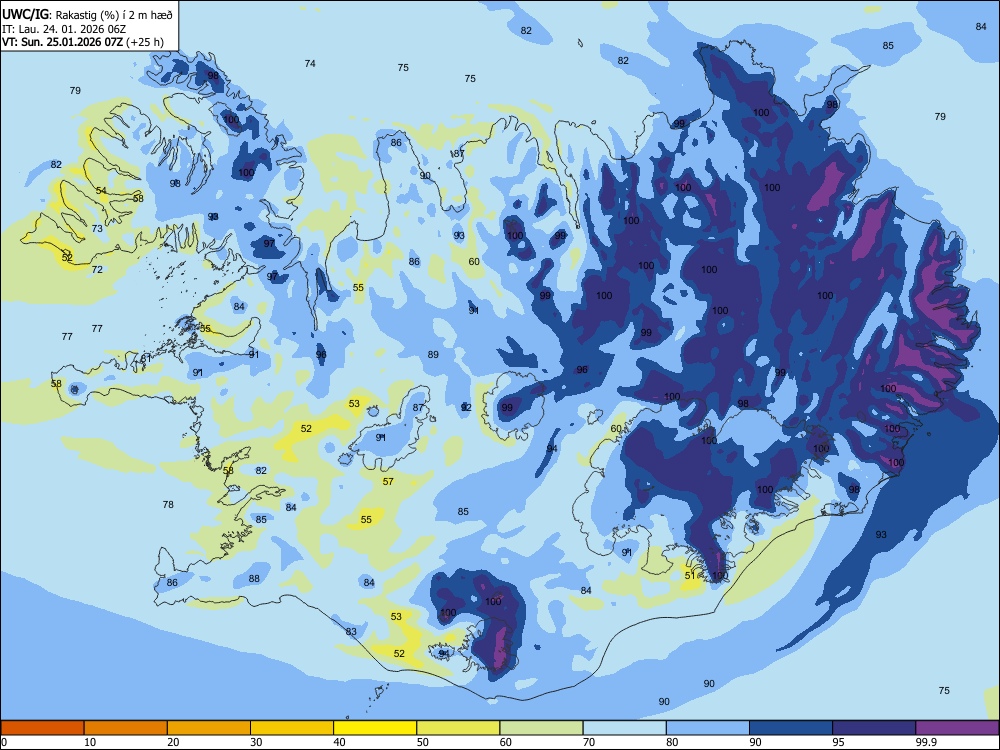Click the map value '54'
Screen dimensions: 1000x750
[x=101, y=191]
